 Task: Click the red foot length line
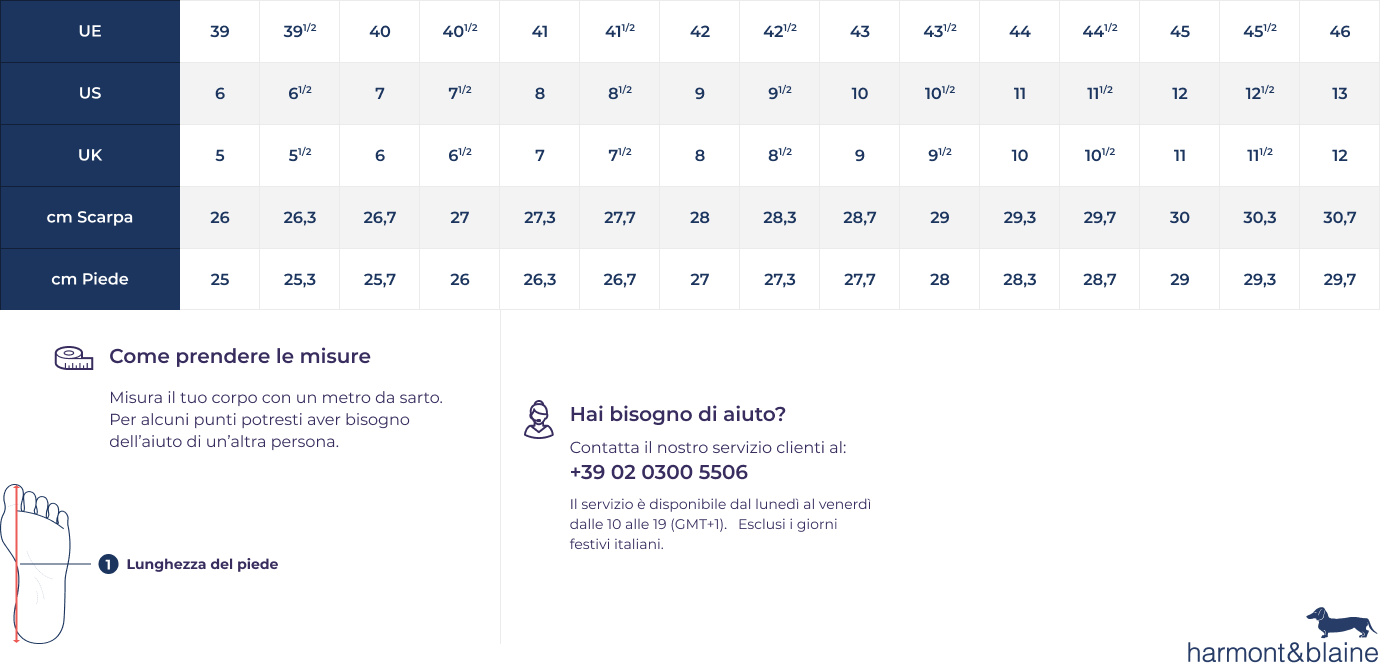click(17, 563)
